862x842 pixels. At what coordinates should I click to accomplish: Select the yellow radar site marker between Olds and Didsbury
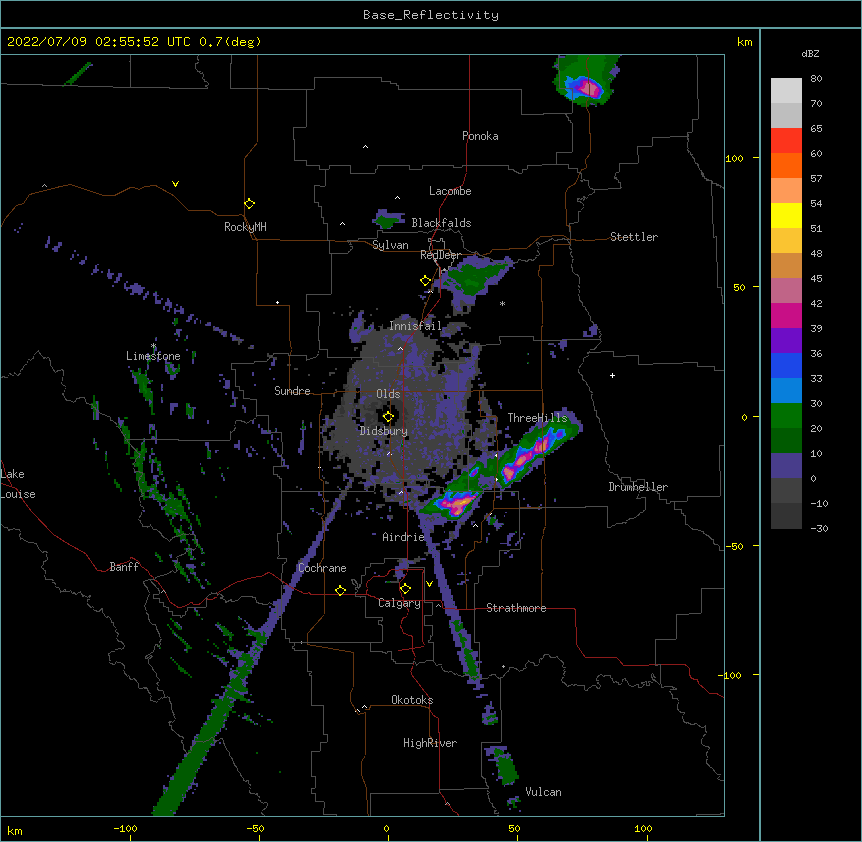(x=388, y=417)
